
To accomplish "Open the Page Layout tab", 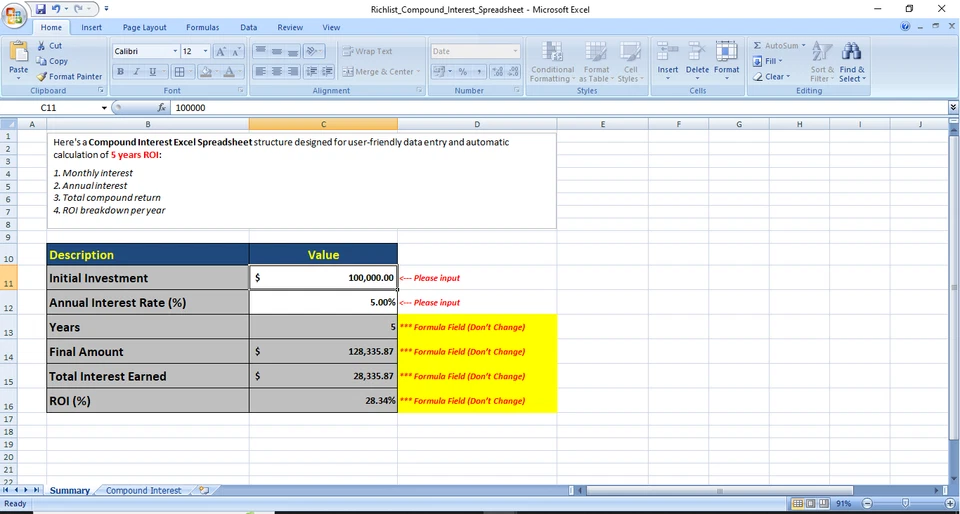I will (x=144, y=28).
